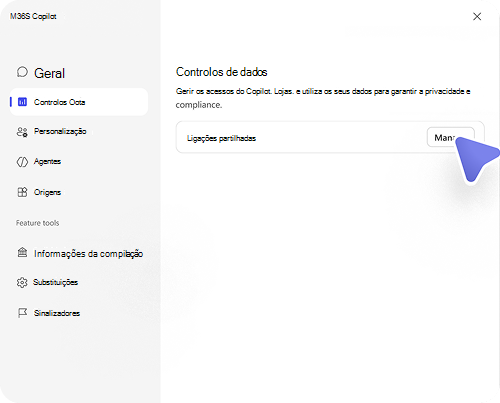Viewport: 500px width, 403px height.
Task: Click the Controlos de dados heading
Action: click(222, 72)
